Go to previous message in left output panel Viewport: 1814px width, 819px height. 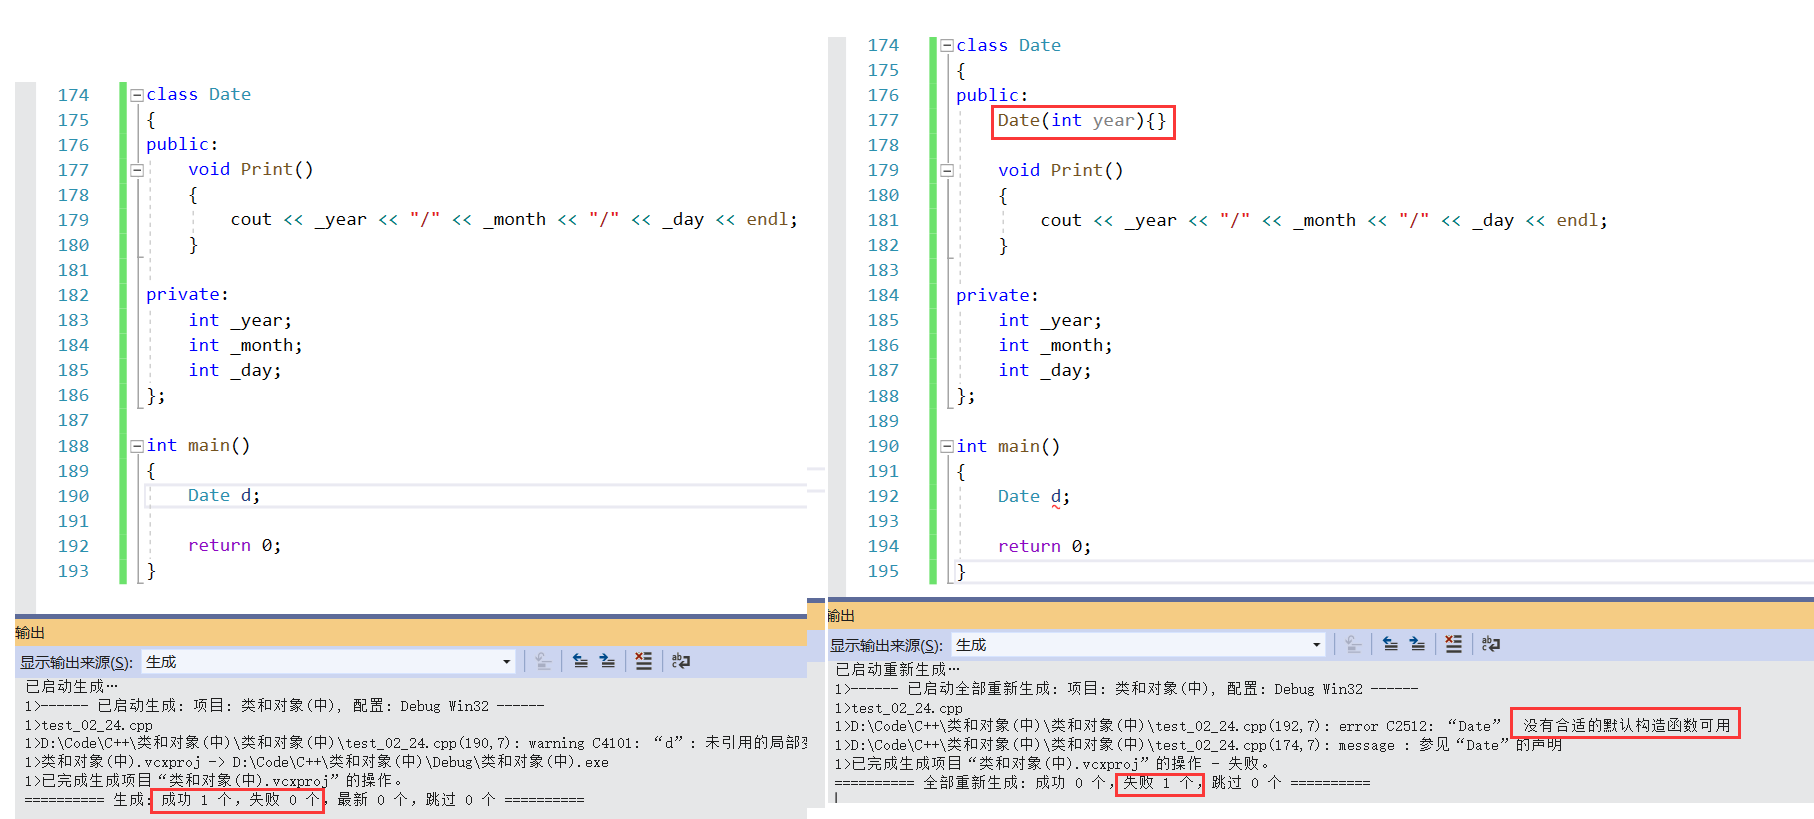(580, 661)
